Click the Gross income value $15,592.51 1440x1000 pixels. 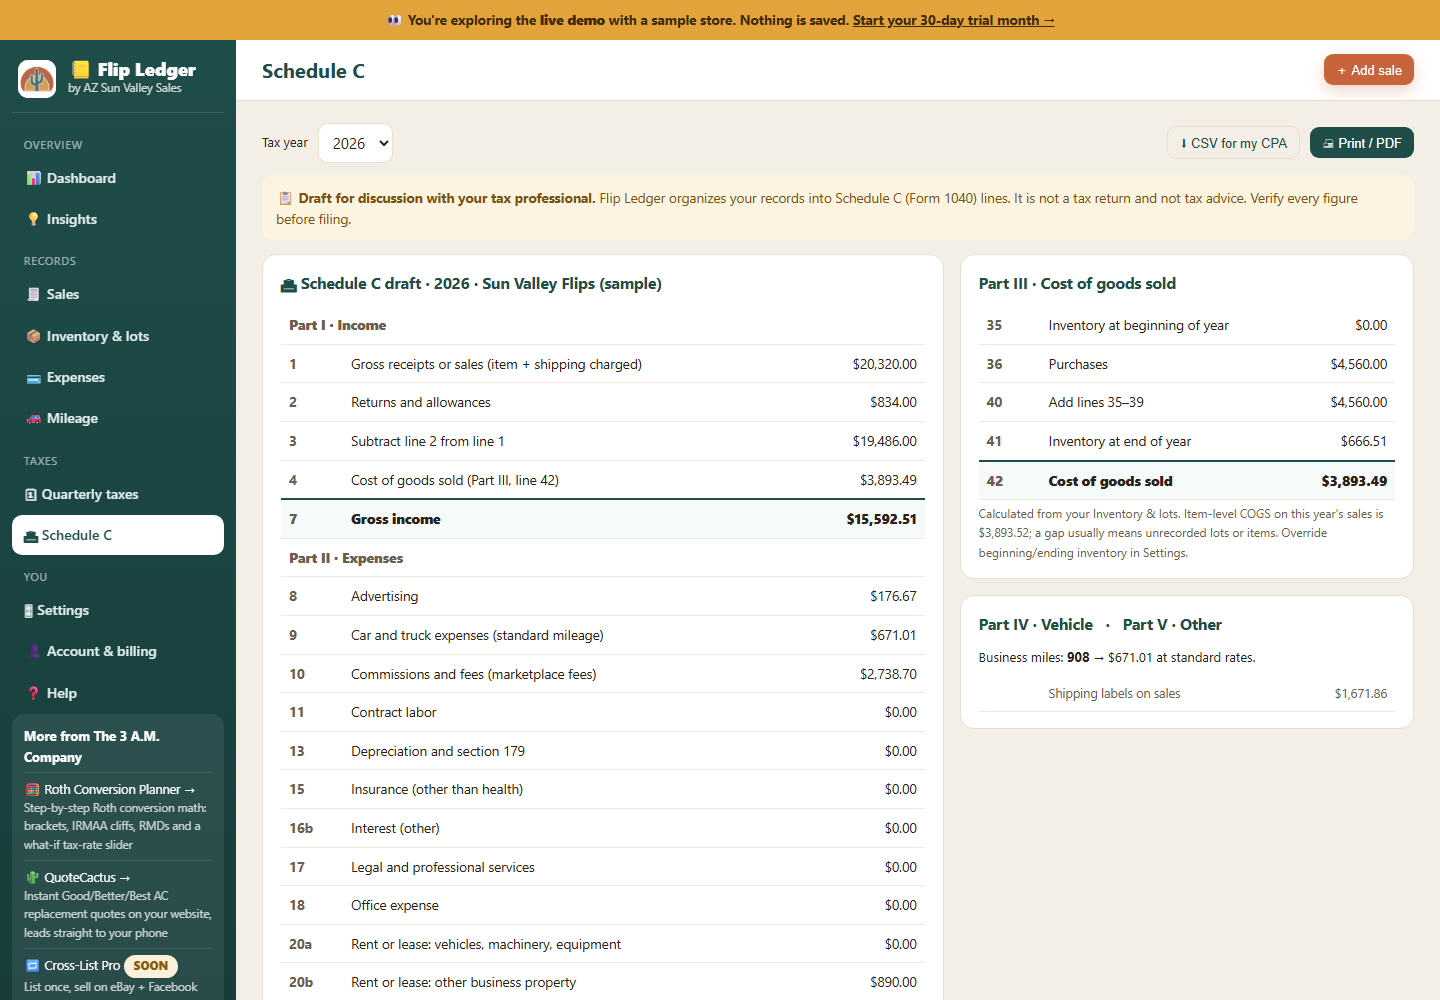pos(881,519)
